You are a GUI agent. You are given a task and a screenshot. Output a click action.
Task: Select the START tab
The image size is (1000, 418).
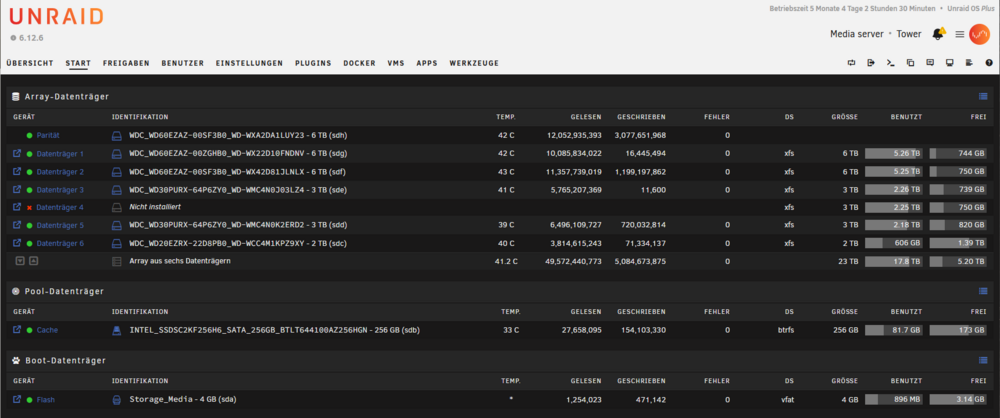point(78,63)
